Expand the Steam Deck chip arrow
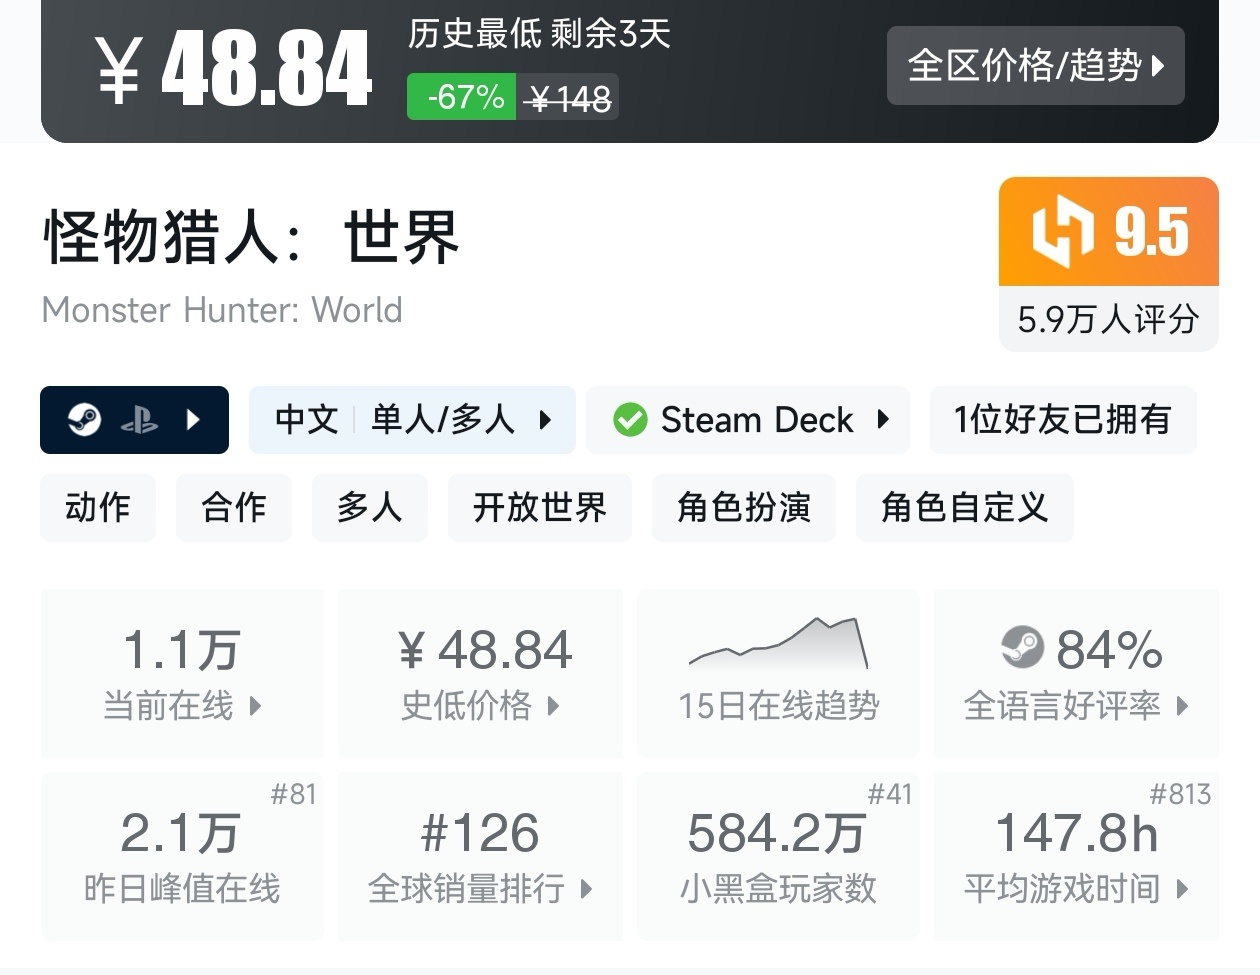Viewport: 1260px width, 975px height. pos(883,420)
